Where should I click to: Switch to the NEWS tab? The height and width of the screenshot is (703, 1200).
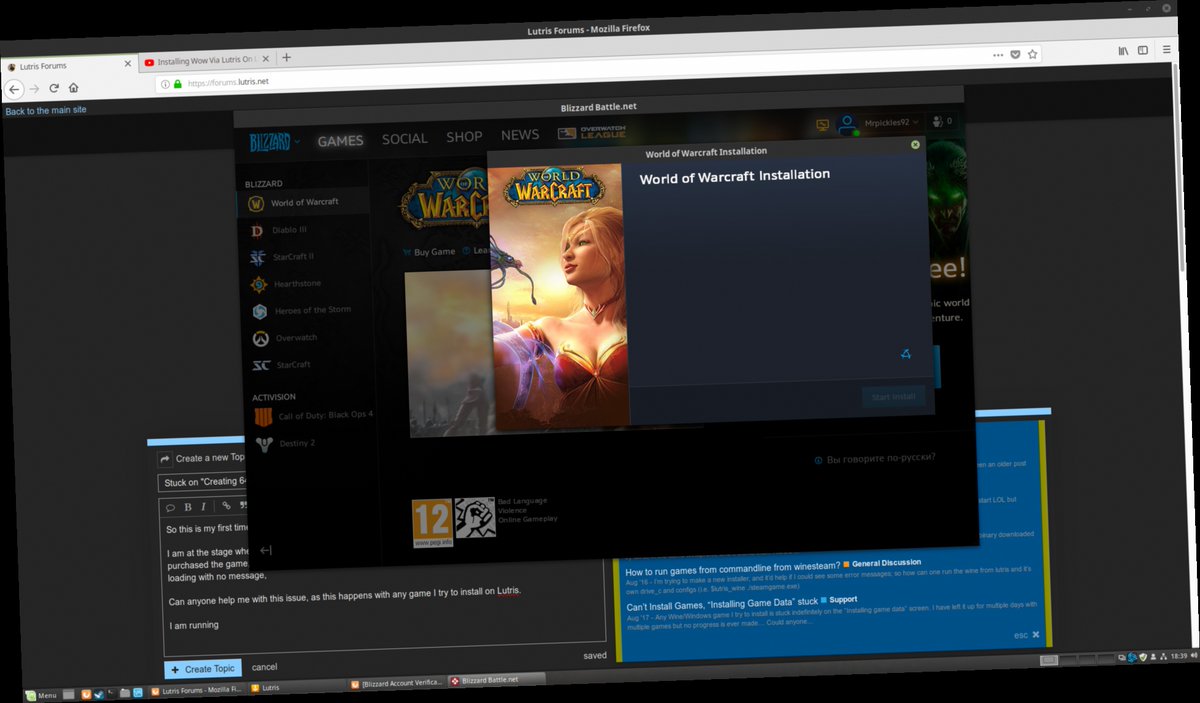point(520,135)
